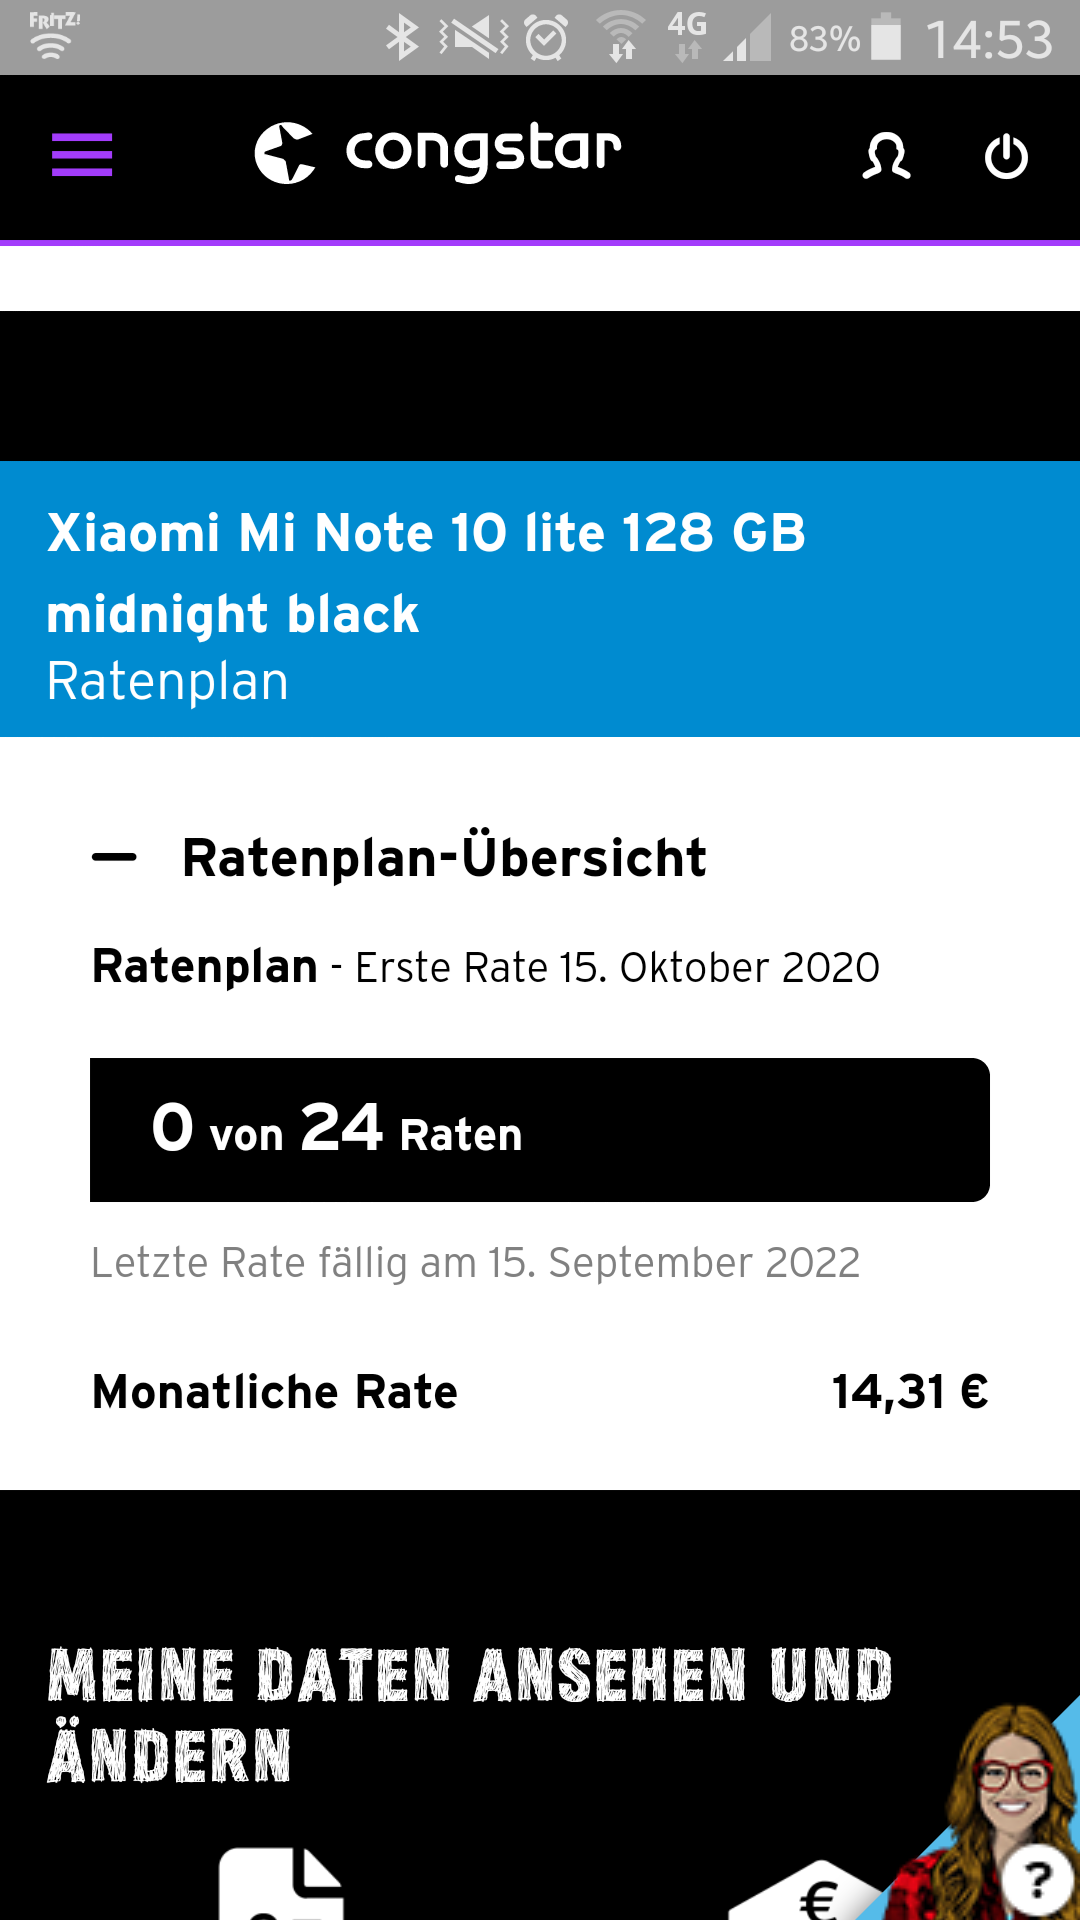Tap the Ratenplan subtitle in blue header
The width and height of the screenshot is (1080, 1920).
(x=168, y=682)
